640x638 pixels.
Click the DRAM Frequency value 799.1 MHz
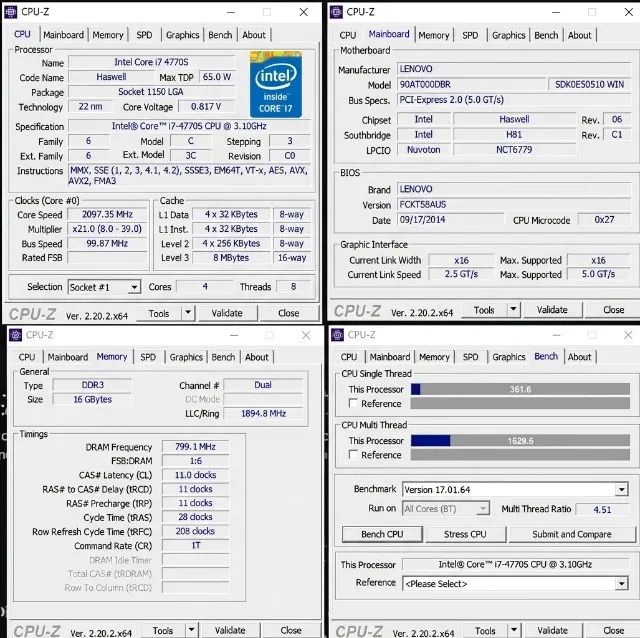click(196, 447)
